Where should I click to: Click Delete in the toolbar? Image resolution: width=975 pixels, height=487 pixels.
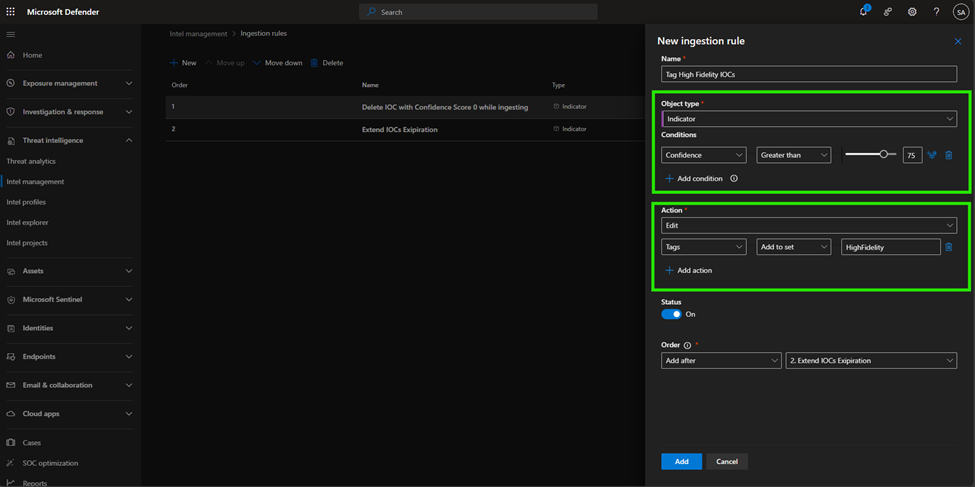pyautogui.click(x=326, y=63)
